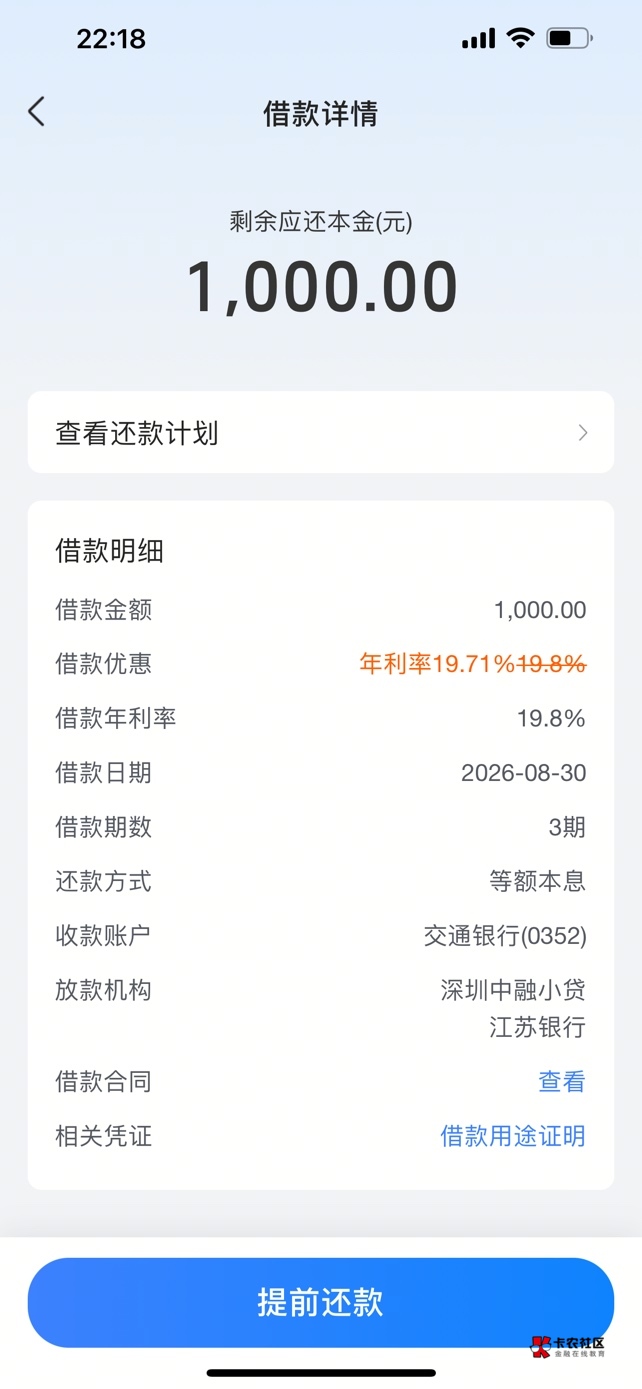Tap the cellular signal bars icon

pyautogui.click(x=478, y=39)
